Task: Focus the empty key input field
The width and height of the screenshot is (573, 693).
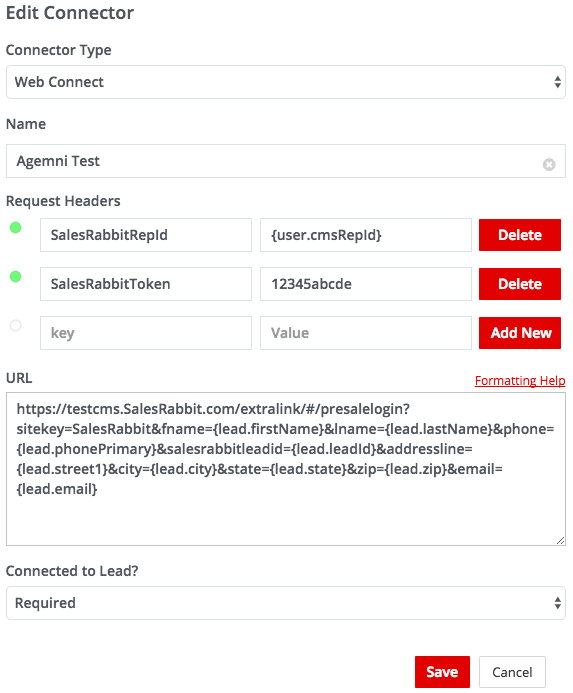Action: coord(146,333)
